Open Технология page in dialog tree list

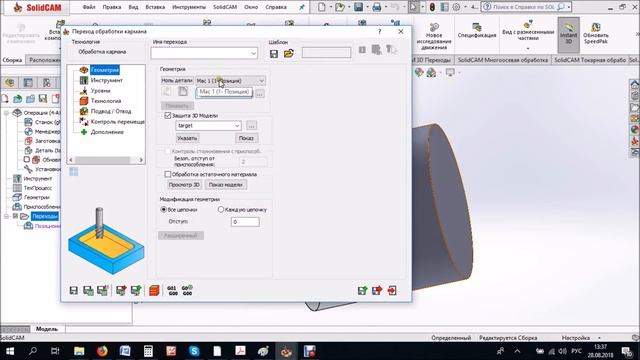point(105,101)
